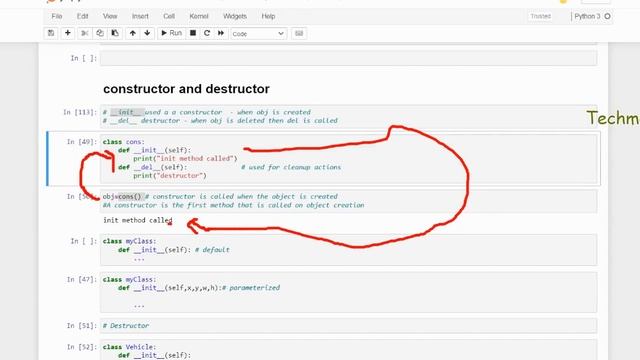
Task: Open the Kernel menu
Action: pyautogui.click(x=199, y=16)
